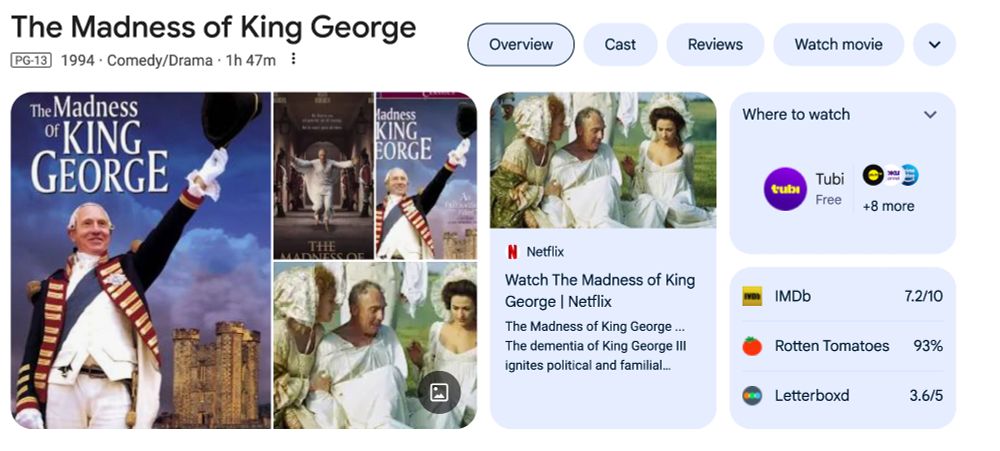This screenshot has width=1000, height=451.
Task: Click the Letterboxd dots icon
Action: pyautogui.click(x=752, y=396)
